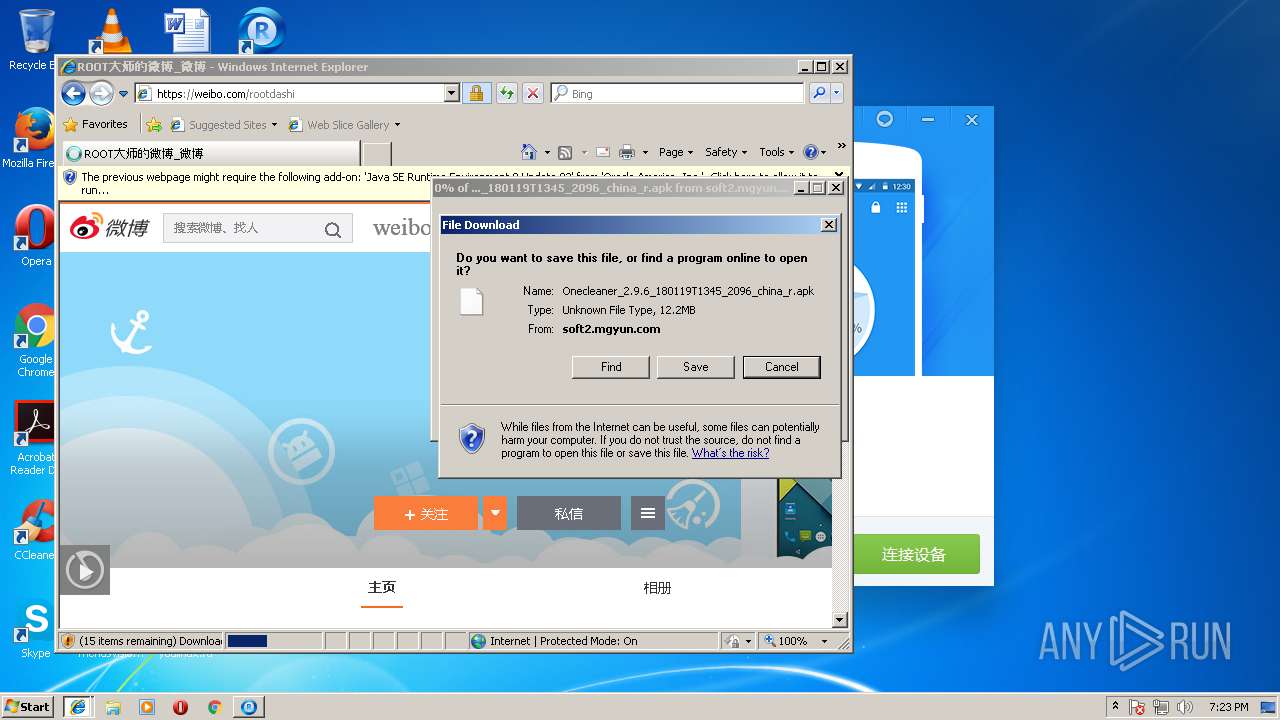Click the Weibo hamburger more-menu icon
1280x720 pixels.
coord(648,513)
